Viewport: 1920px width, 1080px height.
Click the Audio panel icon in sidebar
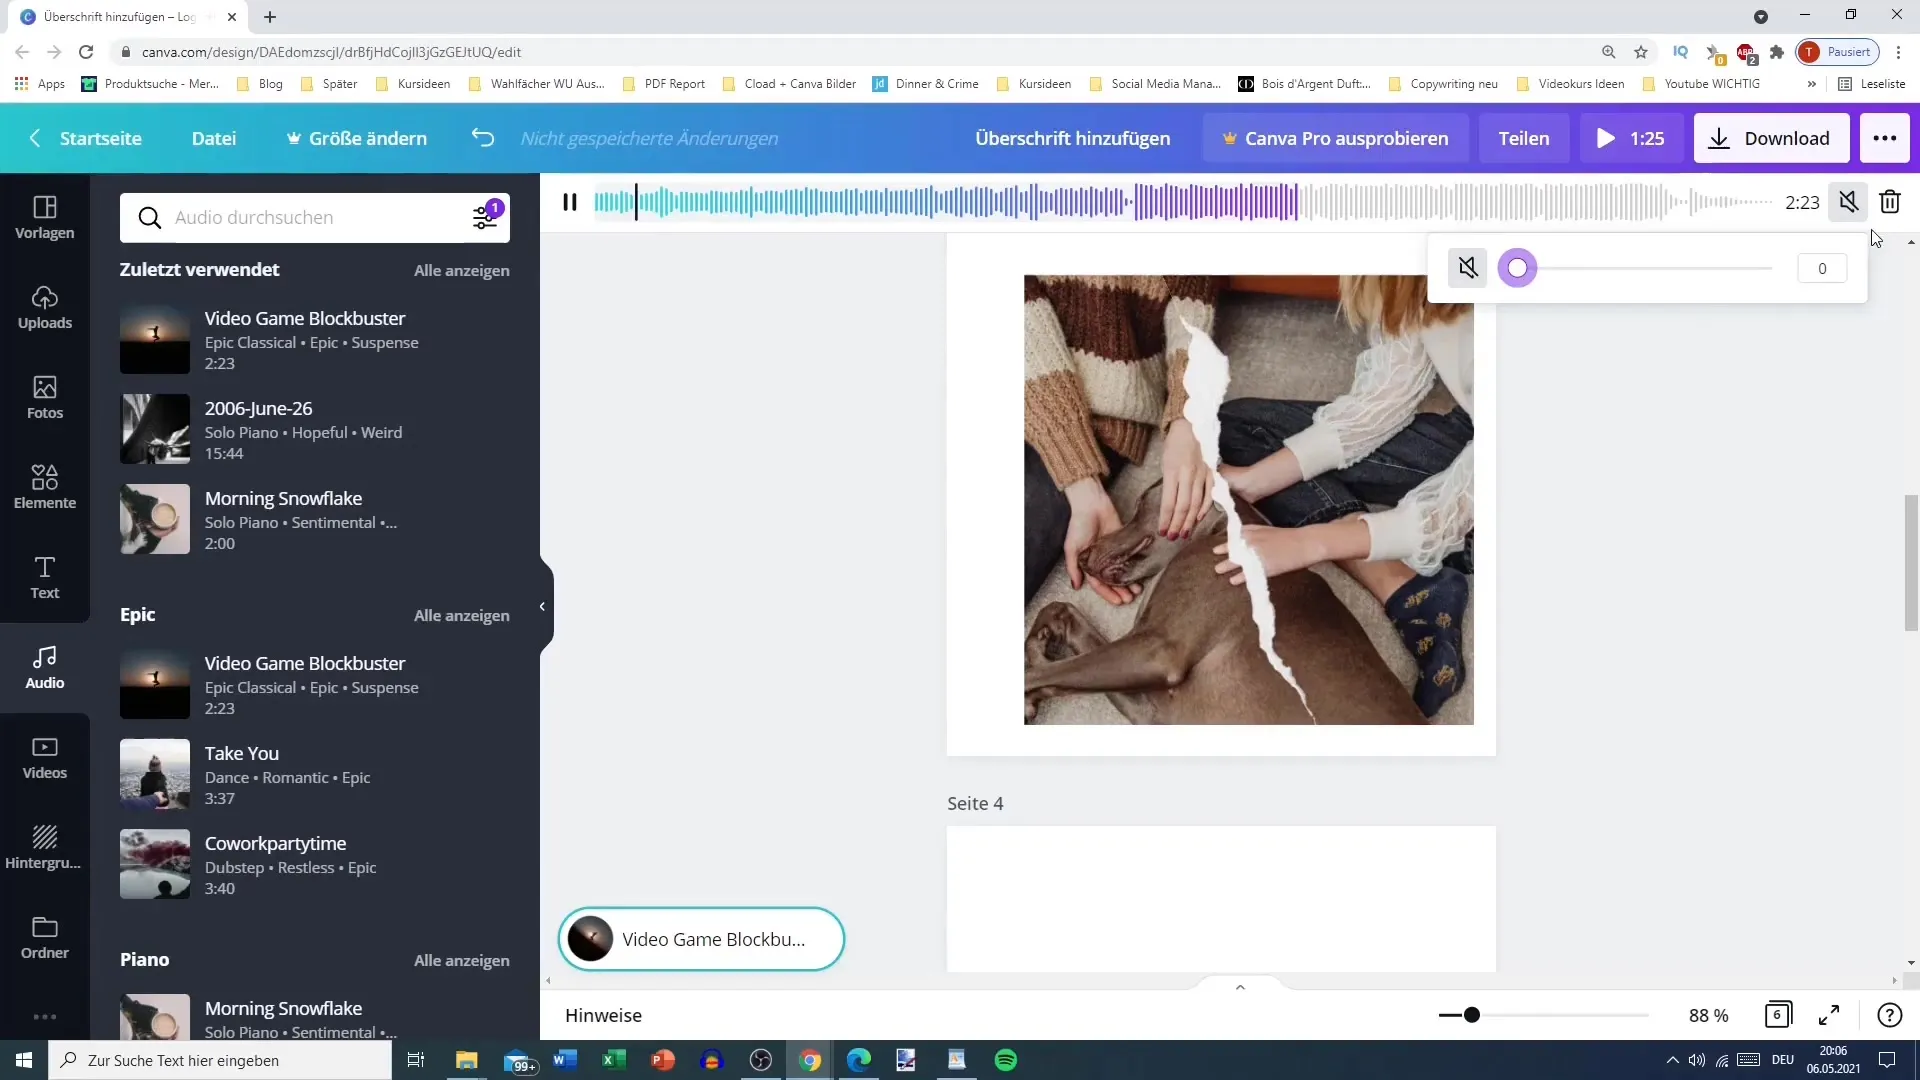[x=44, y=665]
